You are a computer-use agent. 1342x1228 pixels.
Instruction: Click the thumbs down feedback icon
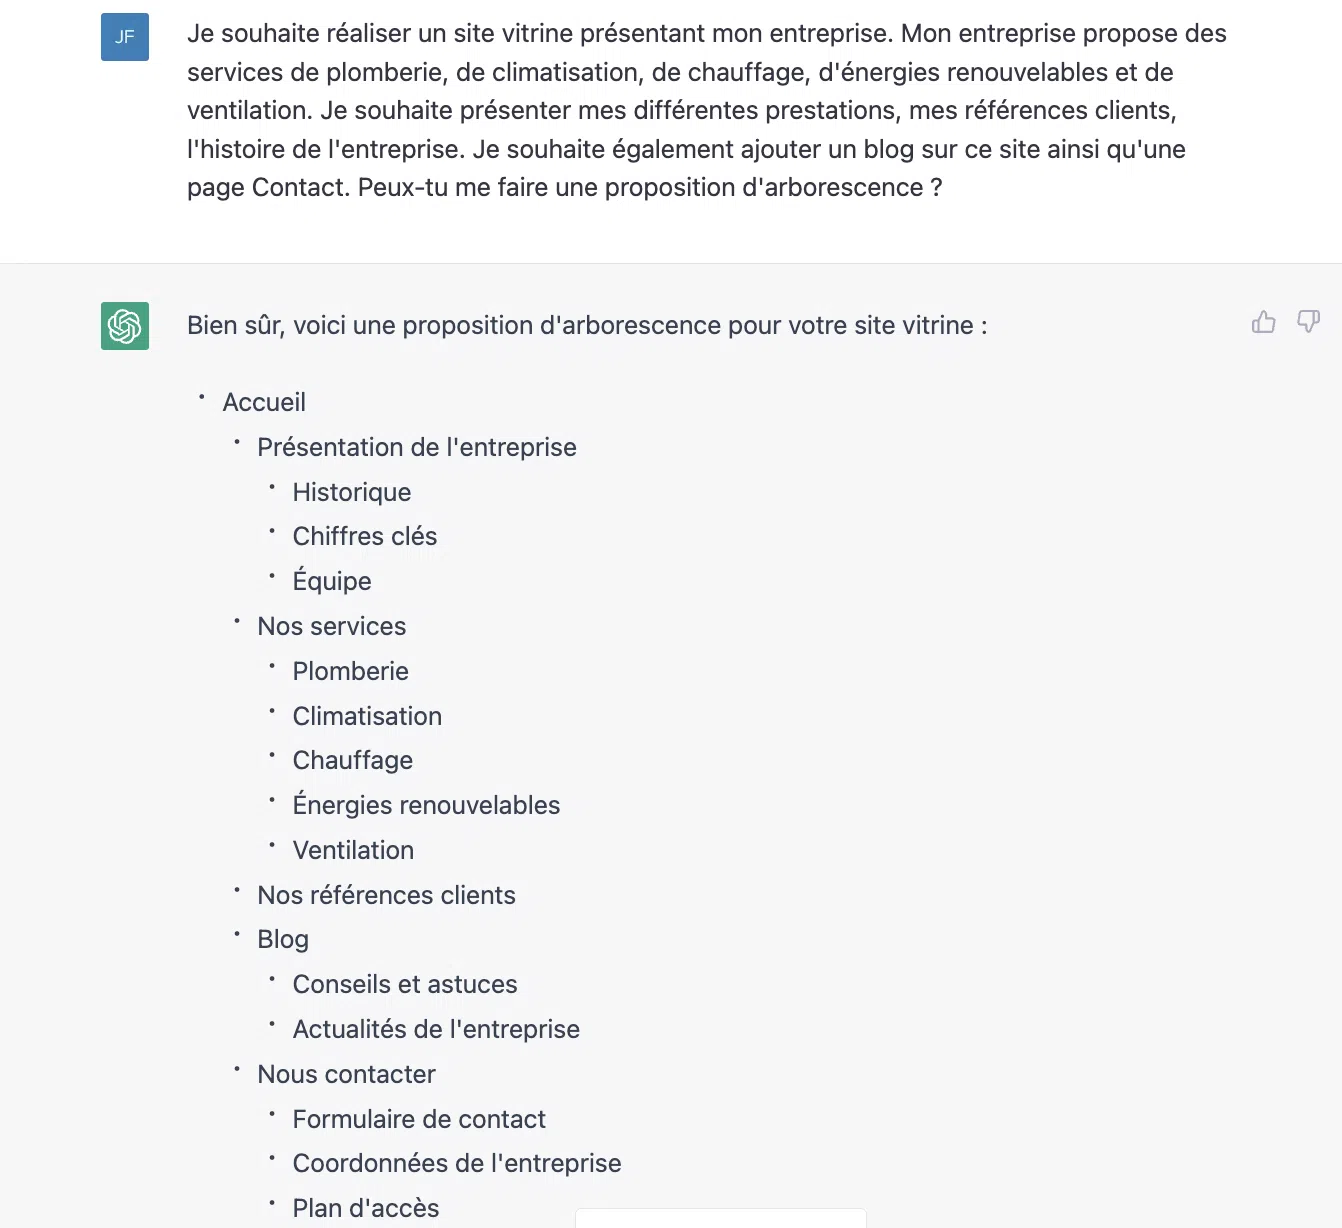tap(1308, 322)
